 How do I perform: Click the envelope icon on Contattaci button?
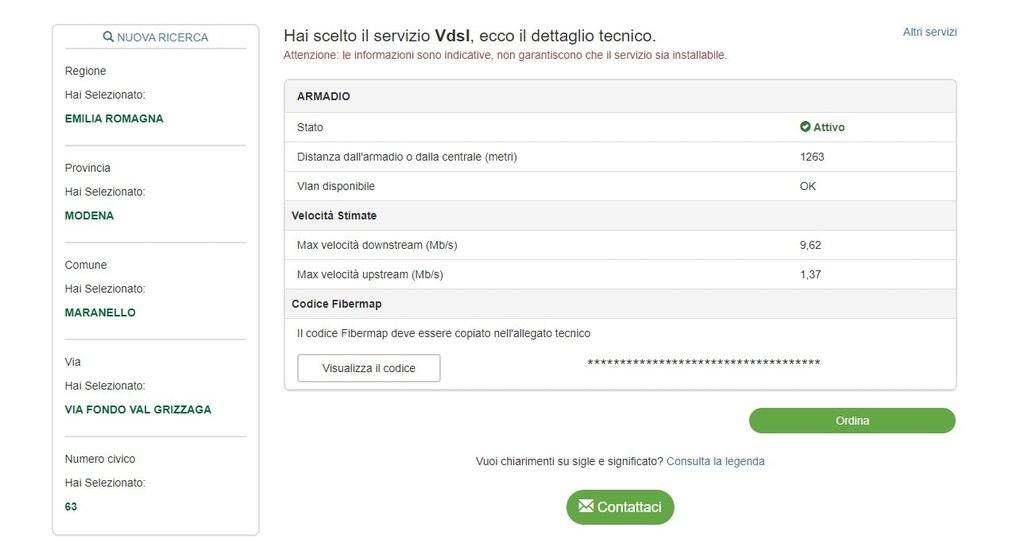[x=586, y=506]
